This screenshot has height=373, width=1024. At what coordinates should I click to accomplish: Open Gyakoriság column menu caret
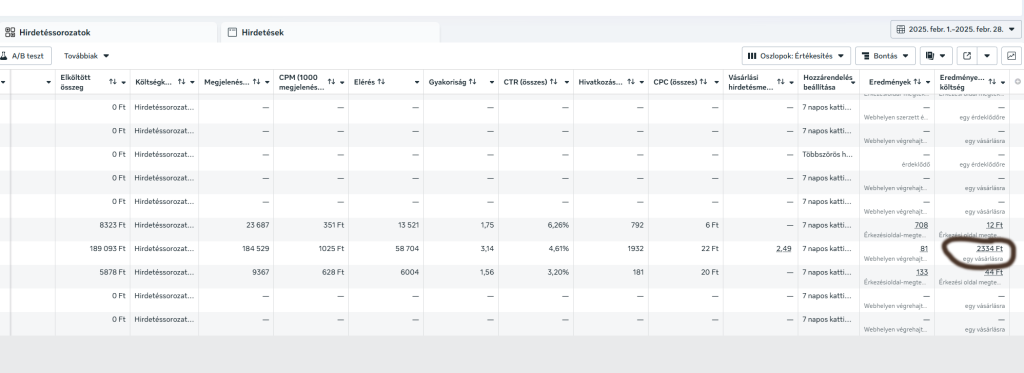[x=492, y=82]
